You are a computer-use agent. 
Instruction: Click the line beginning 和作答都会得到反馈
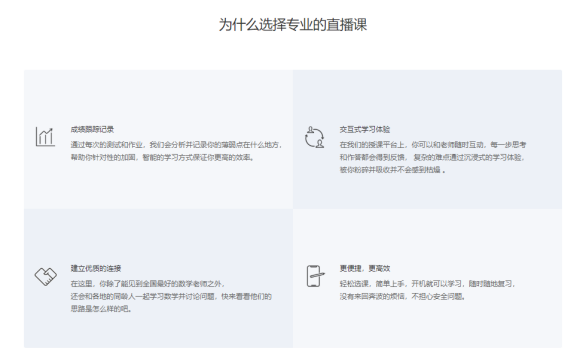coord(432,158)
